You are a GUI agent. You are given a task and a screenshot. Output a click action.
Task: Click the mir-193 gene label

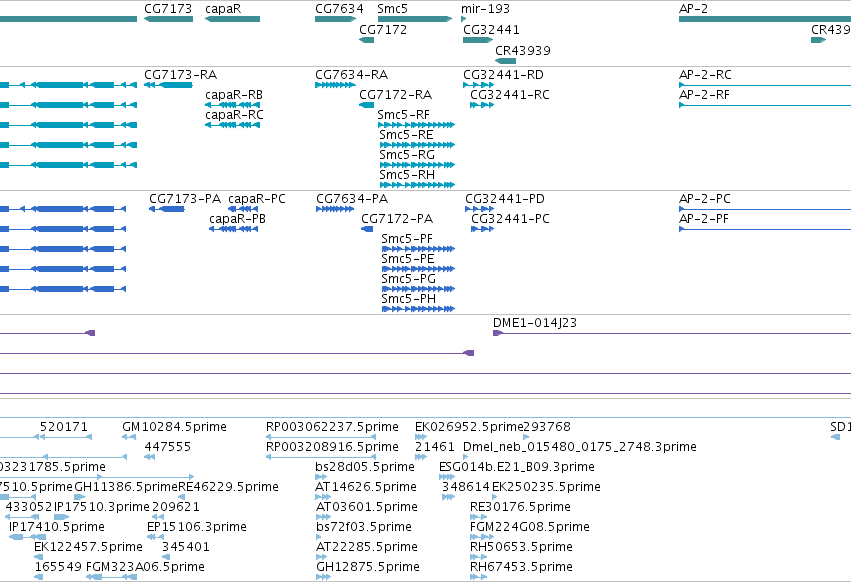(x=485, y=9)
